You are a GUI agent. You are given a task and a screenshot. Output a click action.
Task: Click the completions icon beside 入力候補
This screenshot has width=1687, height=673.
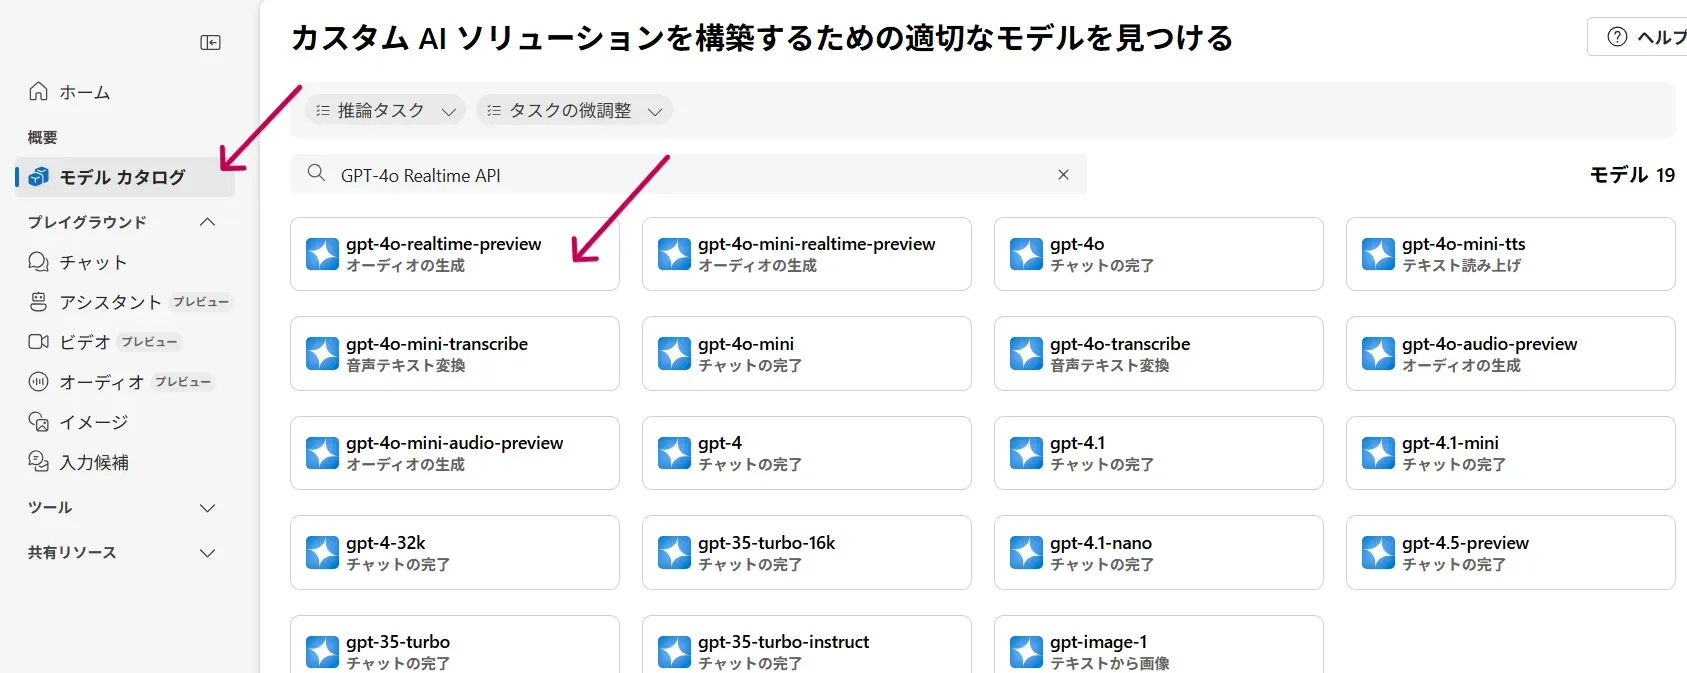pyautogui.click(x=38, y=462)
